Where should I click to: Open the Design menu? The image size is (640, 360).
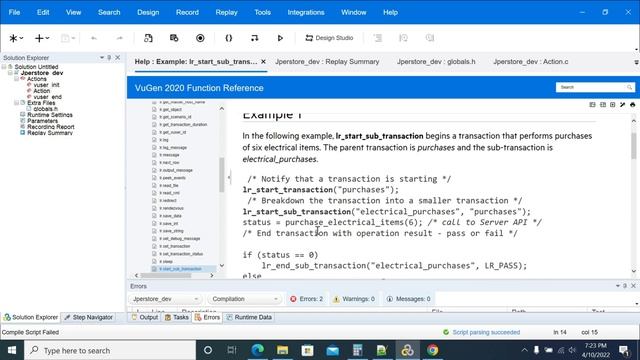coord(148,12)
